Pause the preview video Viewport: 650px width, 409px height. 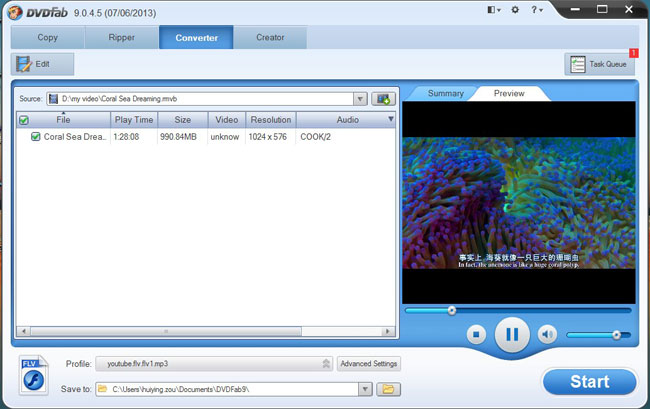[x=512, y=334]
